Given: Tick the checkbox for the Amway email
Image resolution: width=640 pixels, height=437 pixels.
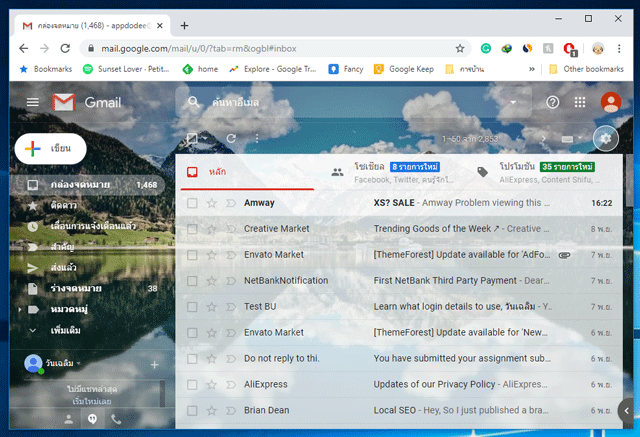Looking at the screenshot, I should (x=192, y=203).
